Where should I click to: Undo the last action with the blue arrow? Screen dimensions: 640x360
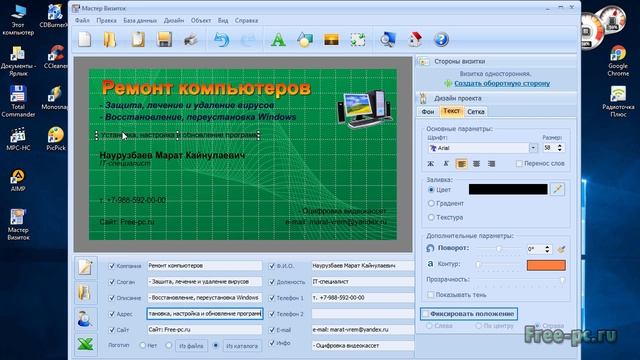tap(221, 40)
